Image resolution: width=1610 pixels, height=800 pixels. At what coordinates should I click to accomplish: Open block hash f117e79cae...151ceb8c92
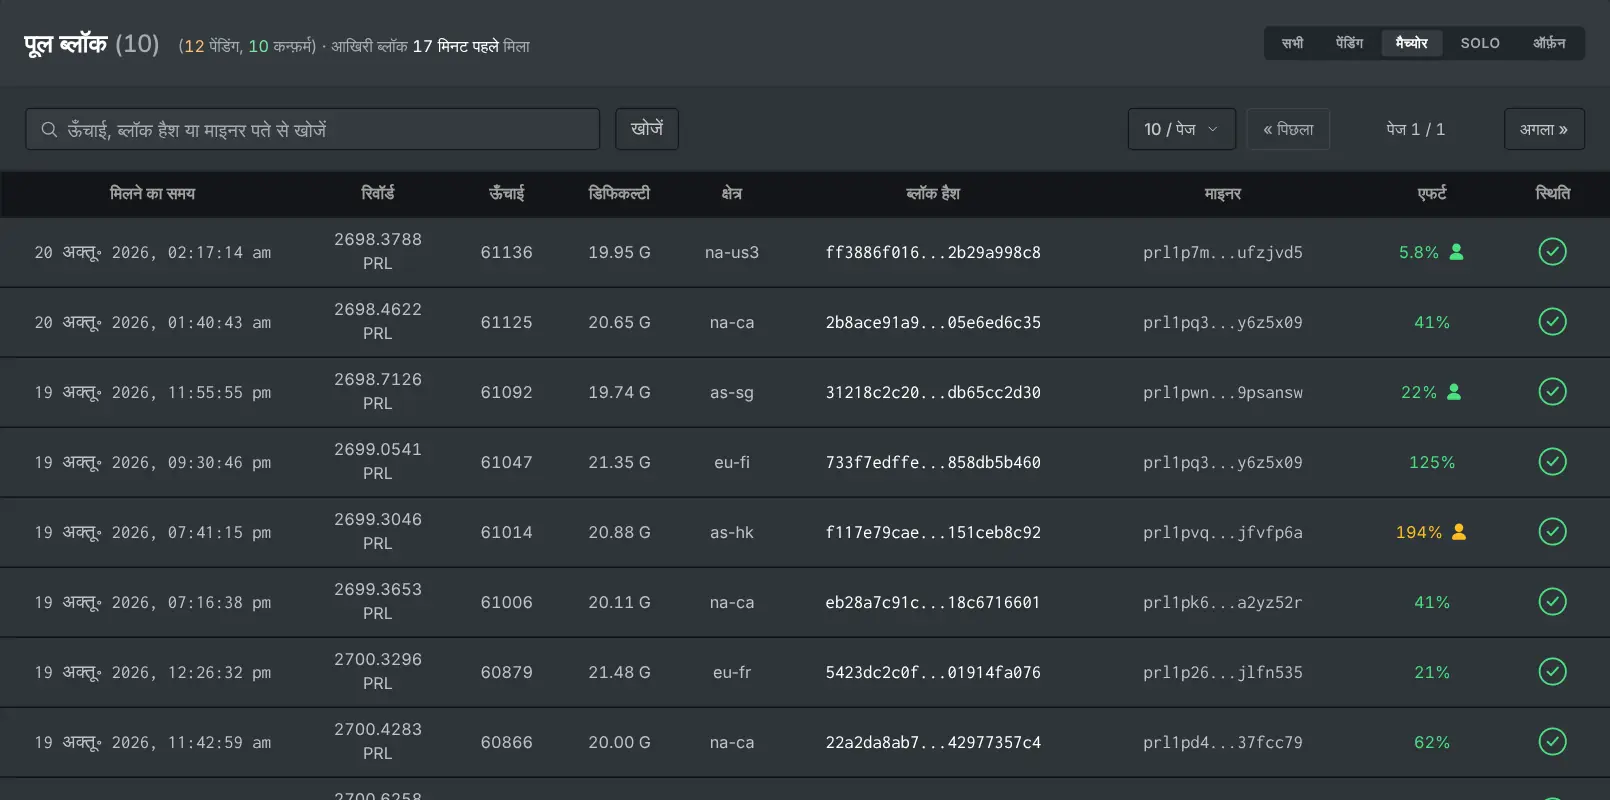coord(933,533)
